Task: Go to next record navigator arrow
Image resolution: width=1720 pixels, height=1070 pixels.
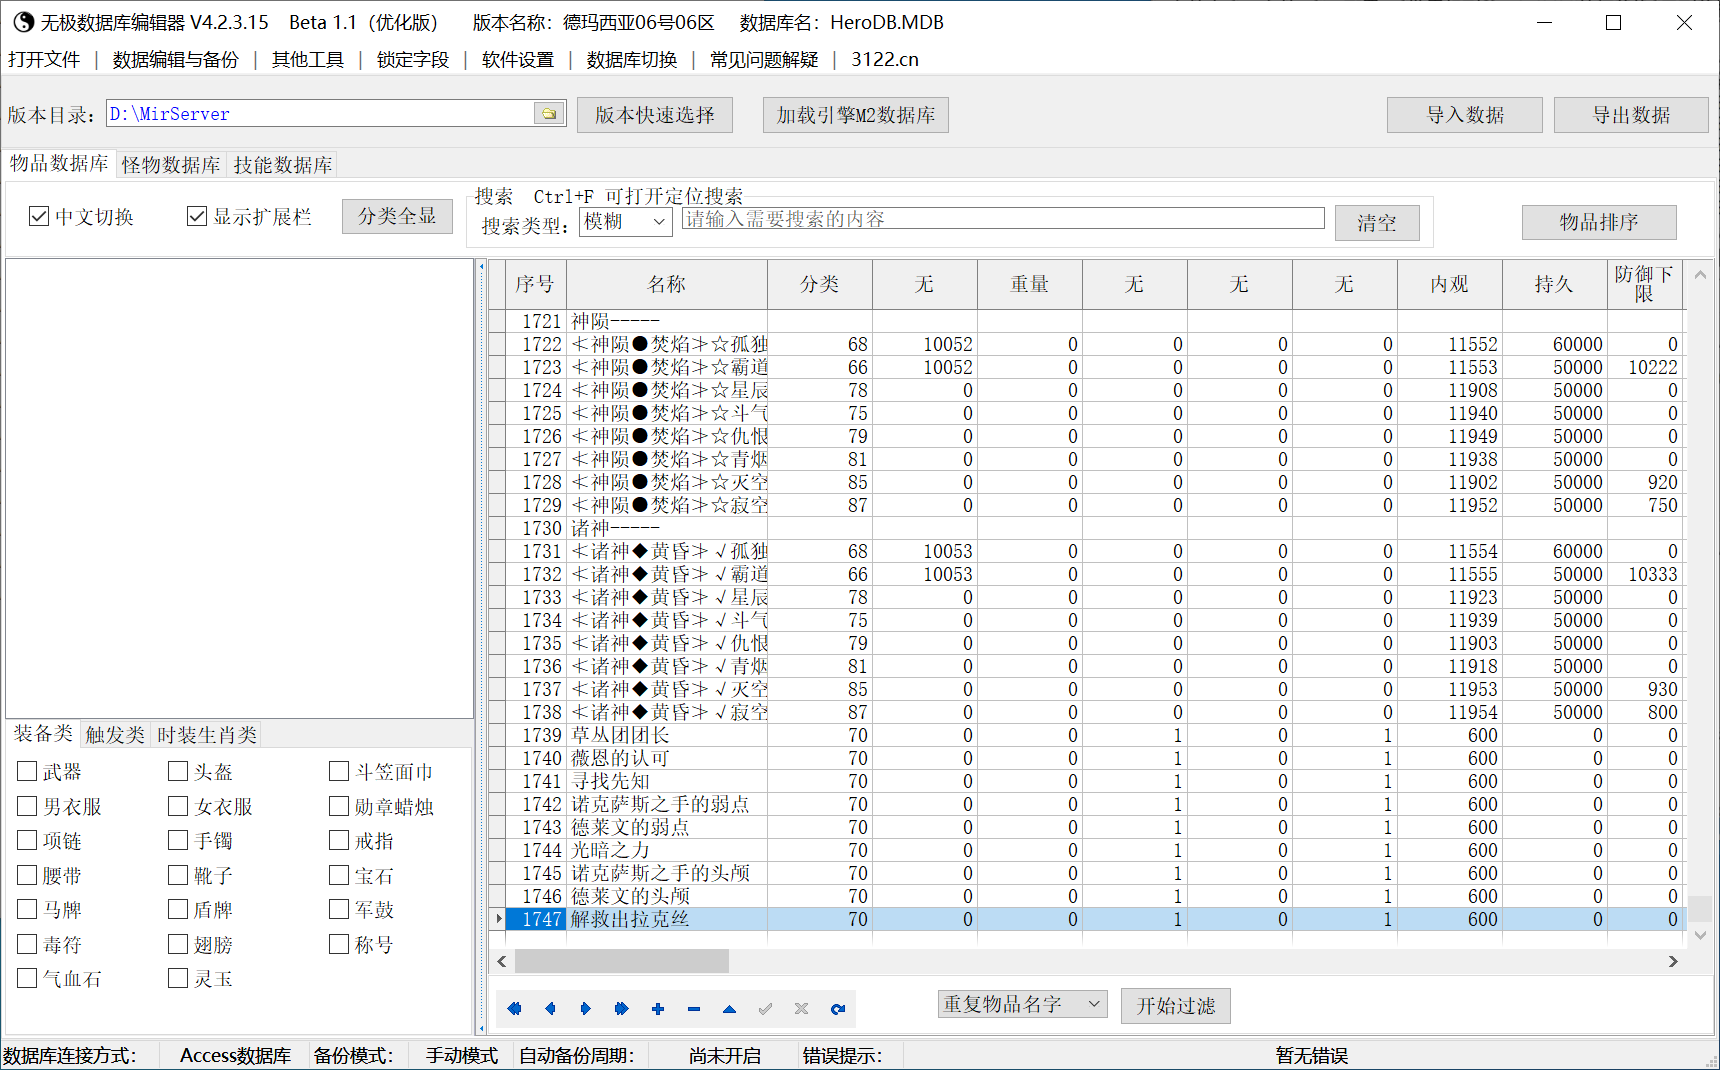Action: click(586, 1009)
